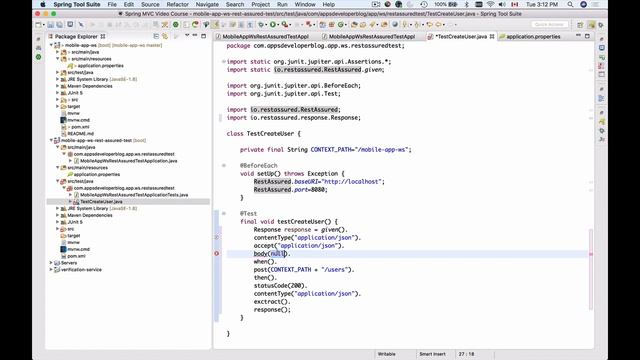Click the green Run toolbar button
Viewport: 640px width, 360px height.
click(273, 25)
